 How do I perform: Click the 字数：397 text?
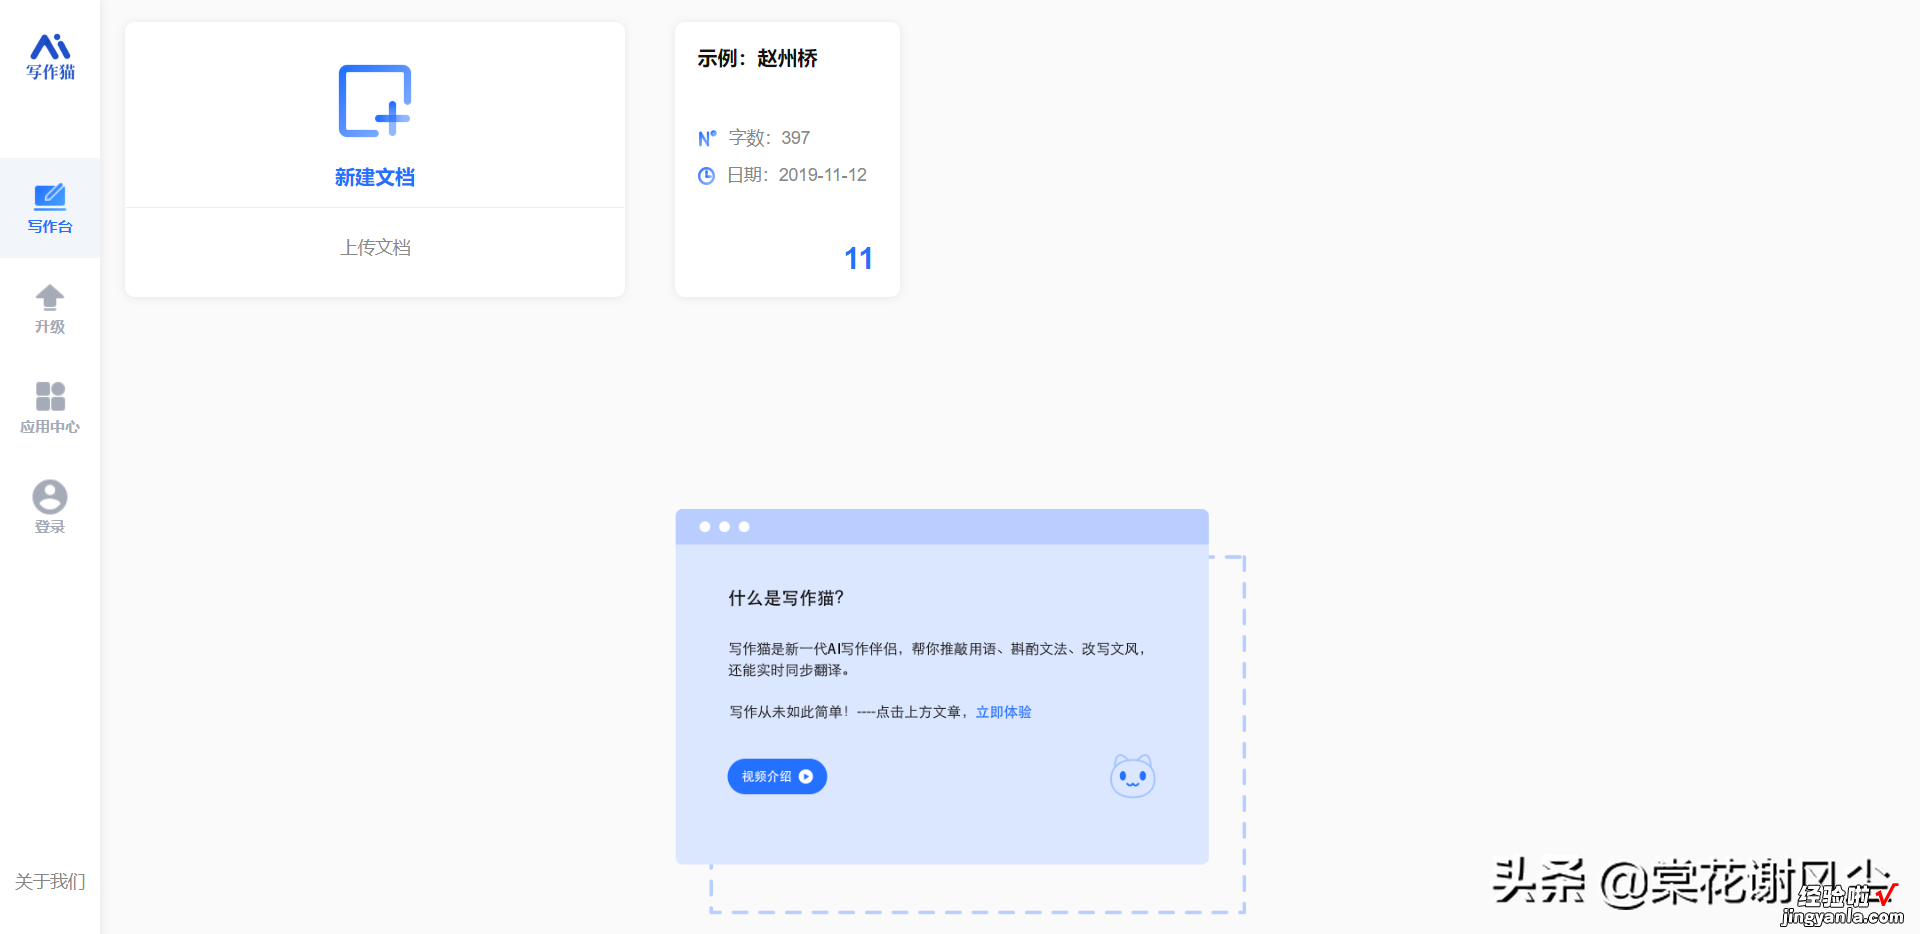coord(769,138)
